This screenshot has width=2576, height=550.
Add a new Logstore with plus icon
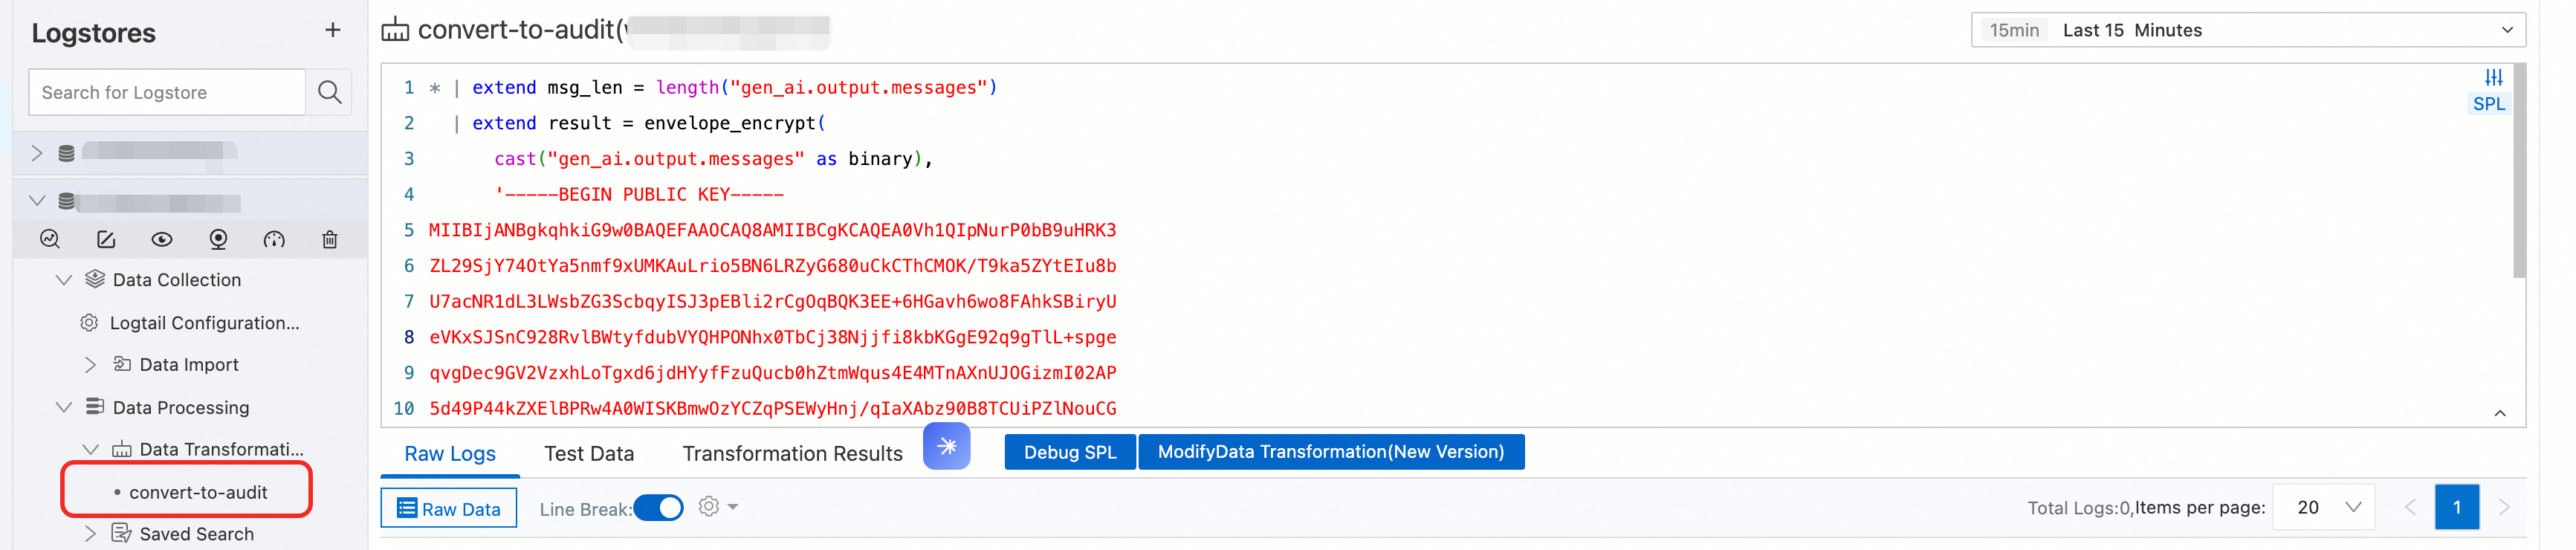point(333,30)
